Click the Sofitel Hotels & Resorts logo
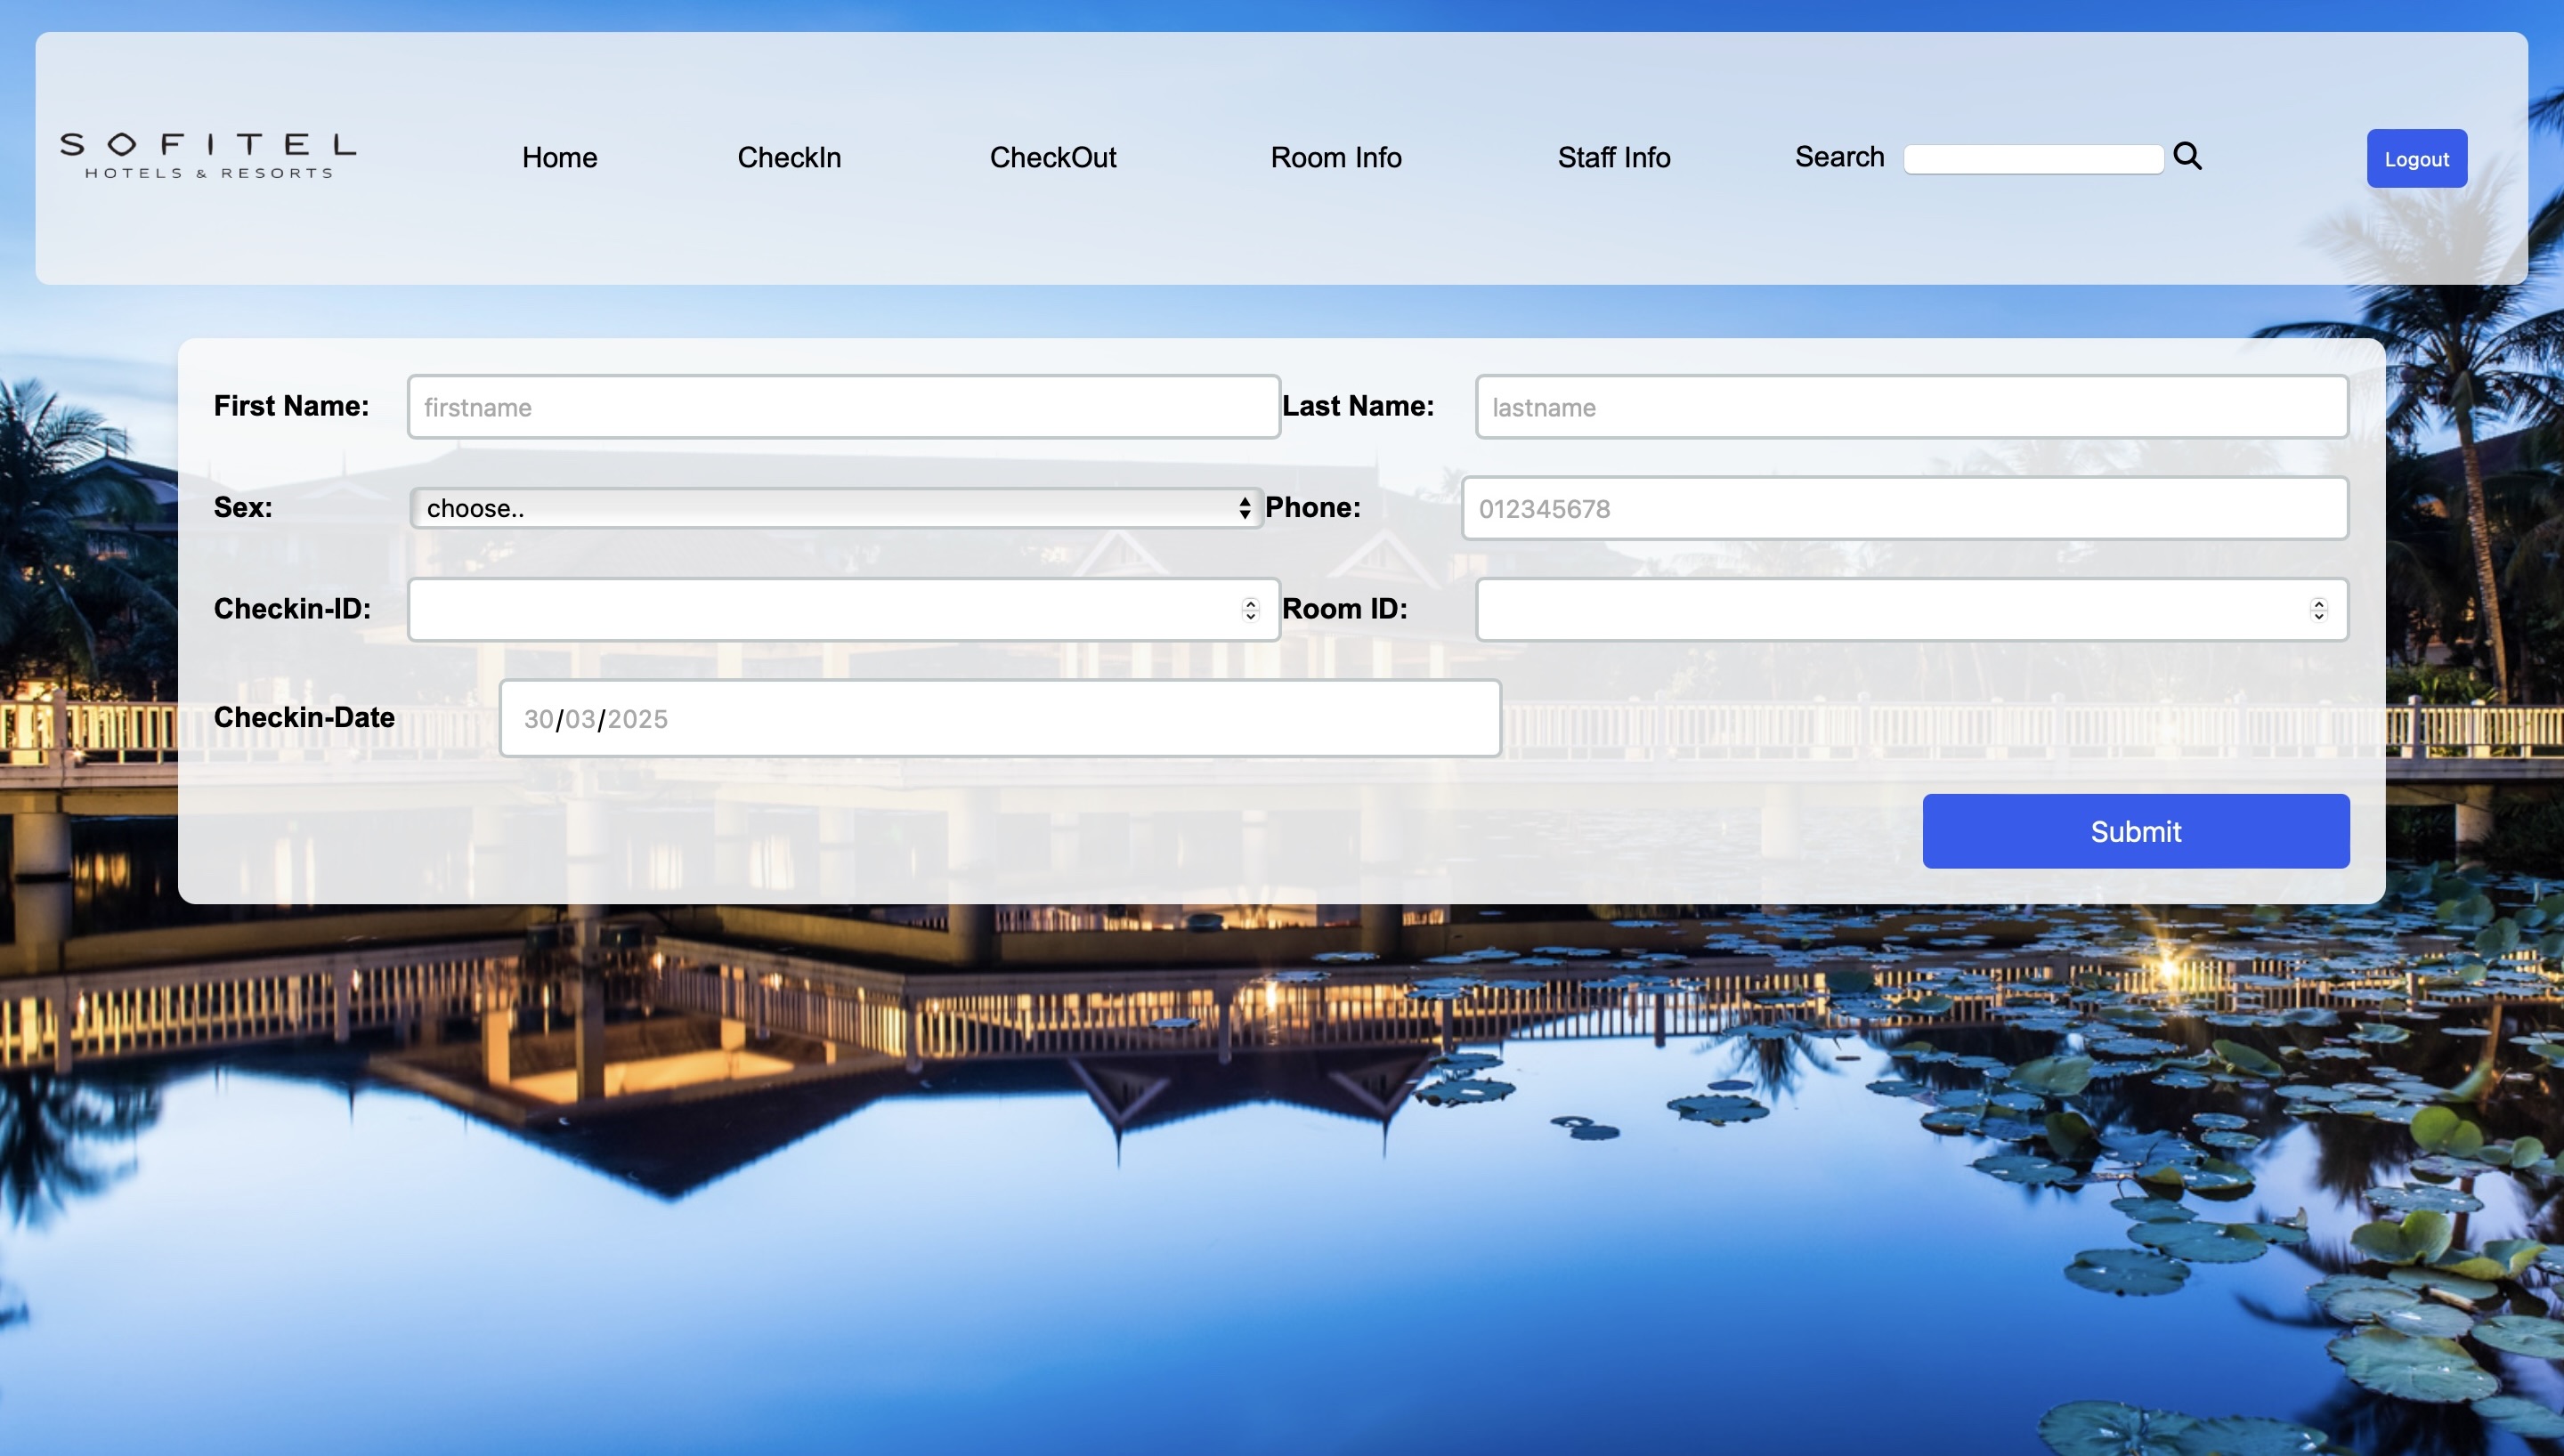 click(x=208, y=156)
